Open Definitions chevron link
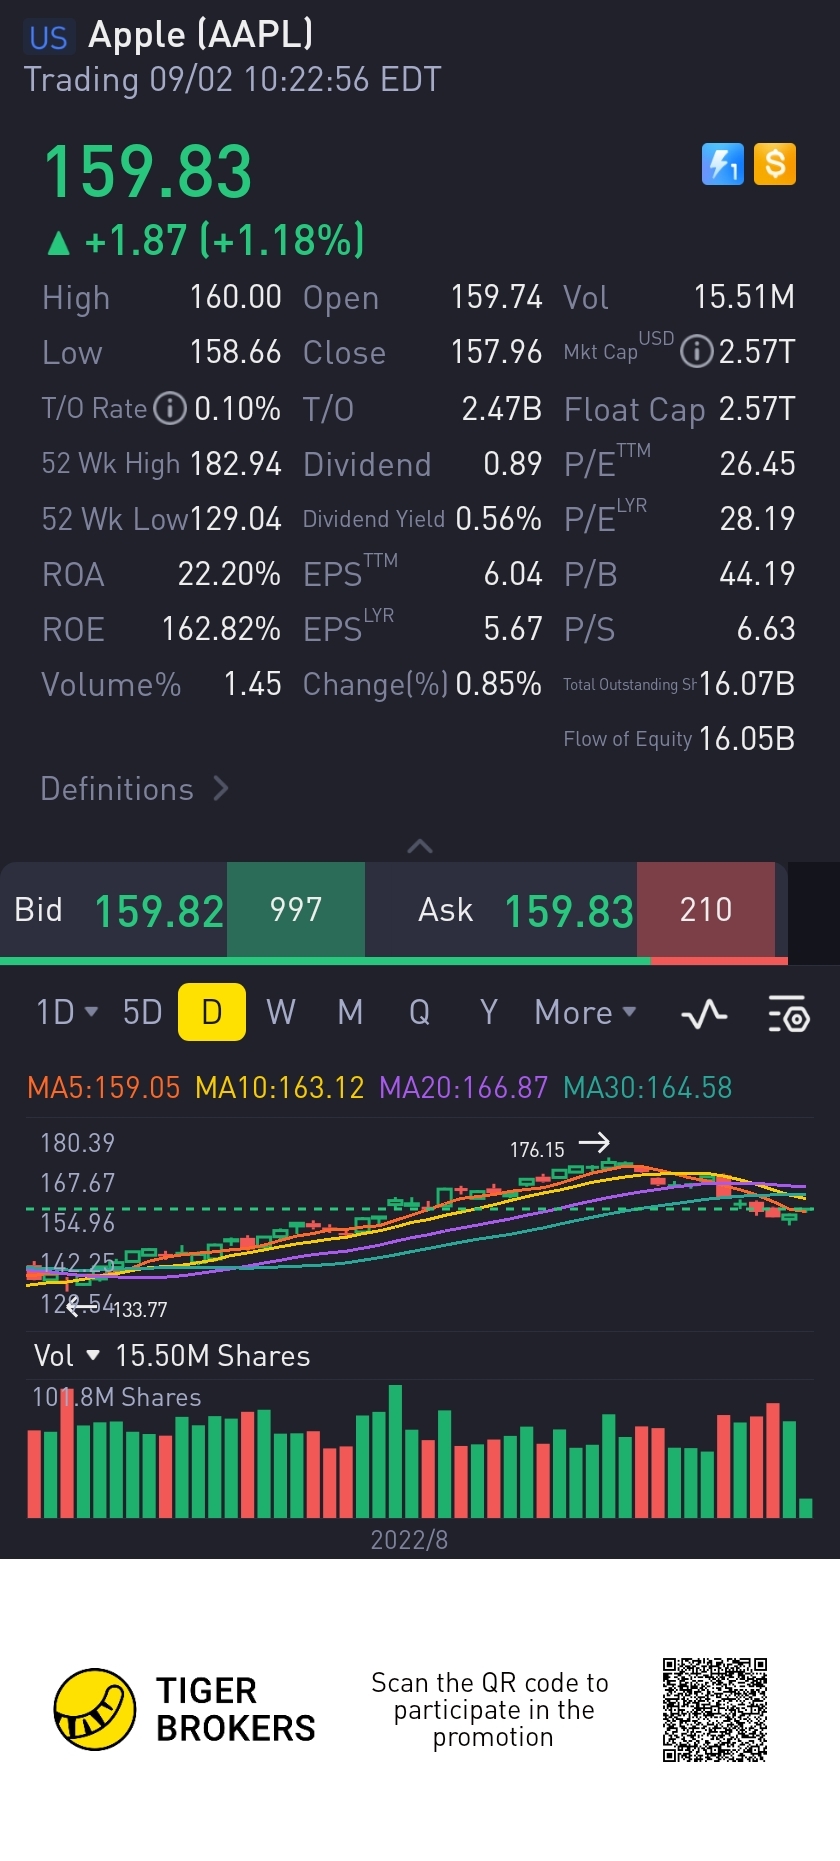 tap(135, 789)
